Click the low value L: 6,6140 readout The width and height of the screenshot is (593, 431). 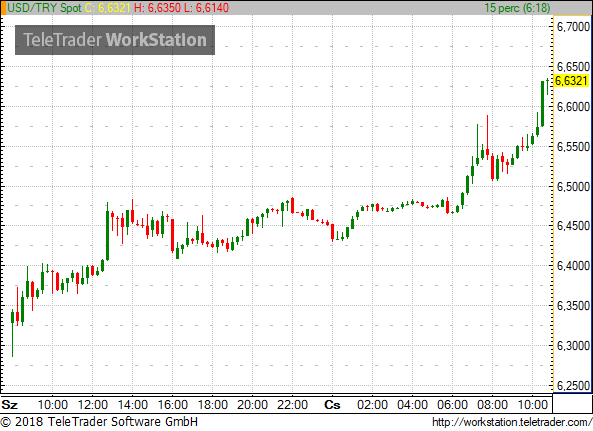pyautogui.click(x=206, y=8)
